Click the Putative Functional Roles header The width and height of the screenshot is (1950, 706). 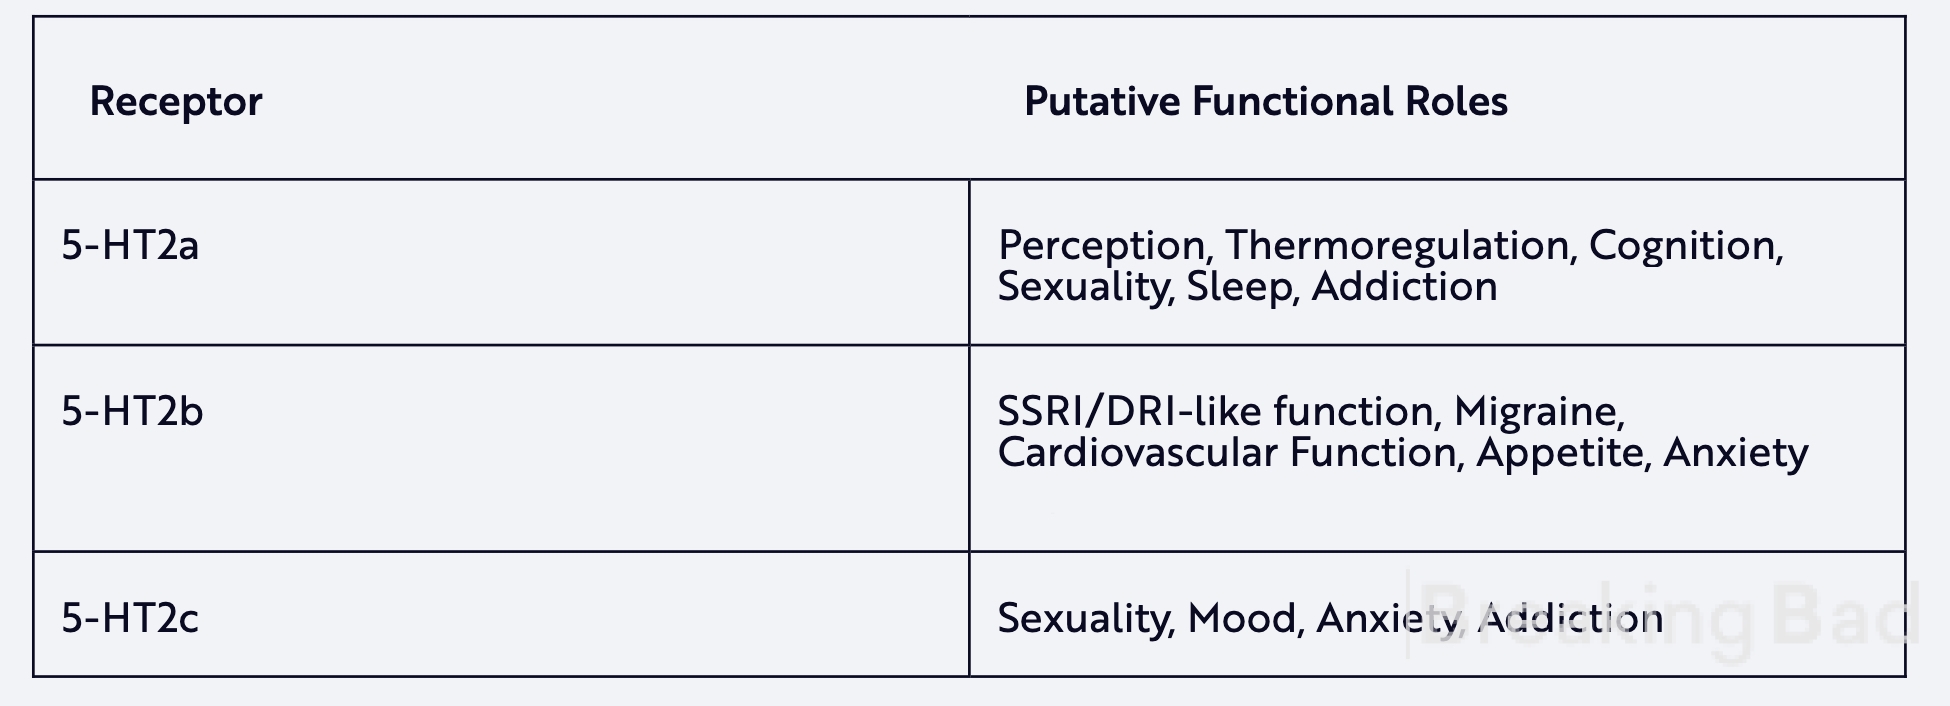pos(1266,101)
